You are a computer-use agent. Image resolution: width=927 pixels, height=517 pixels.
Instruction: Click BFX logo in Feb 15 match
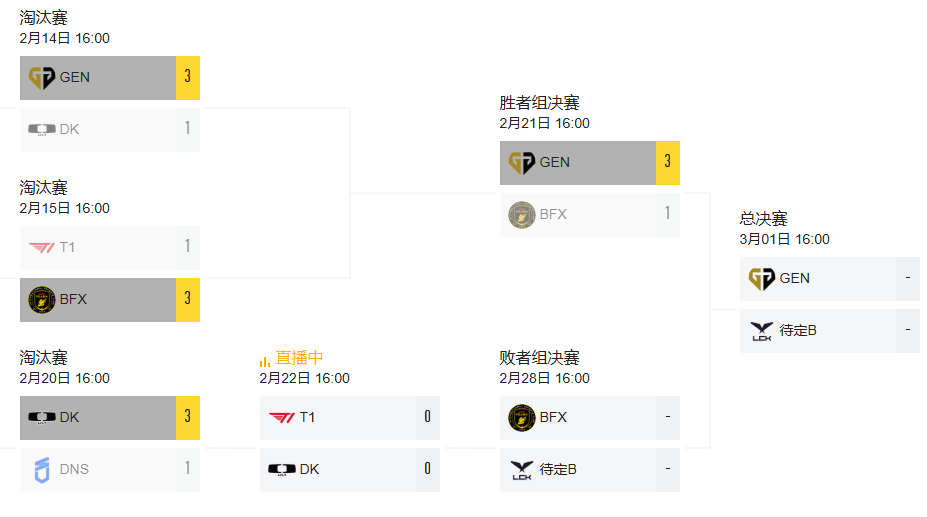(x=42, y=299)
